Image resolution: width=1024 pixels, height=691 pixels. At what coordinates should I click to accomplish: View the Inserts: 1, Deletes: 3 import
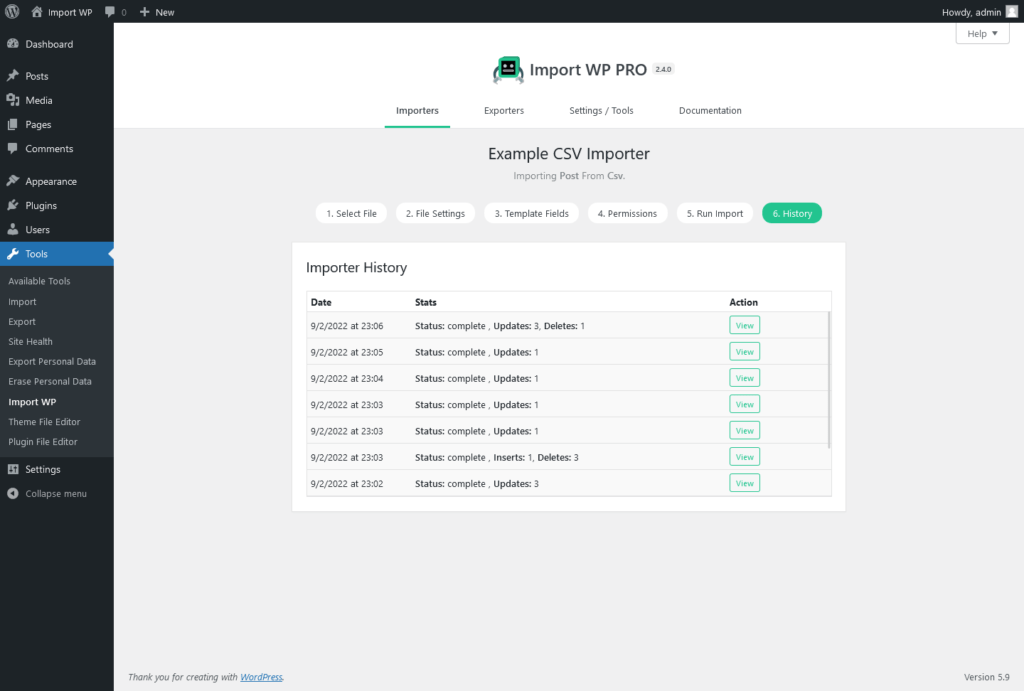pyautogui.click(x=744, y=457)
